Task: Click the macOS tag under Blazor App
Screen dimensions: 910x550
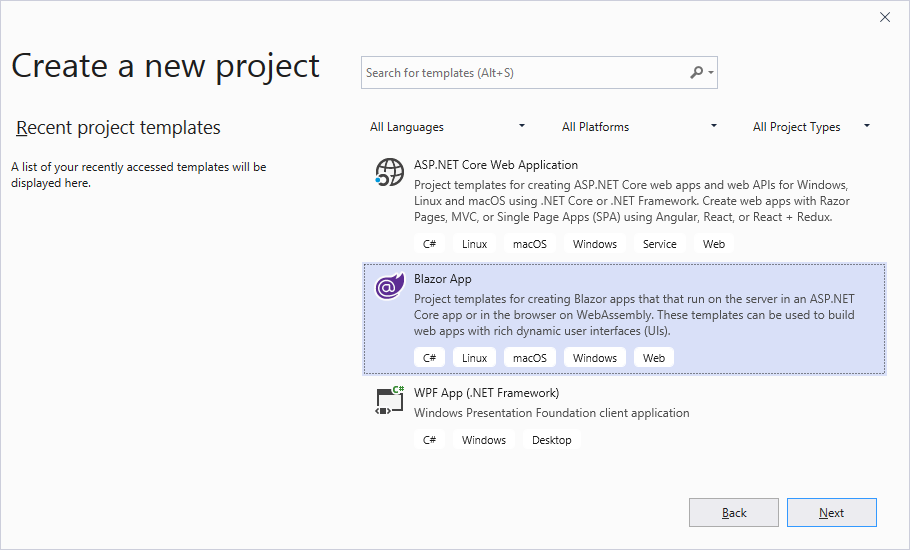Action: coord(530,357)
